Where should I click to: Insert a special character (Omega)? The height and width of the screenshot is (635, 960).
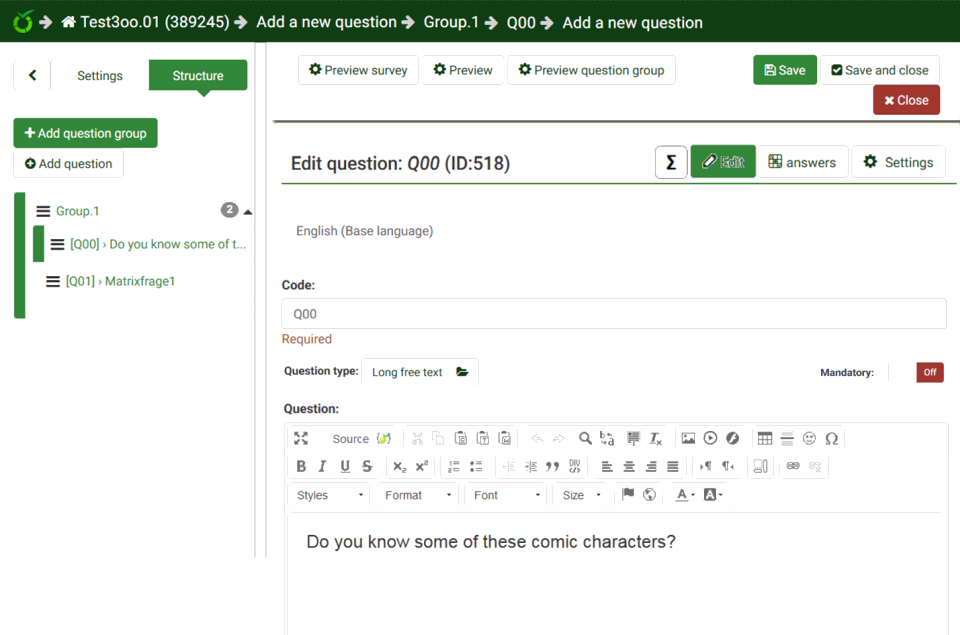(831, 438)
